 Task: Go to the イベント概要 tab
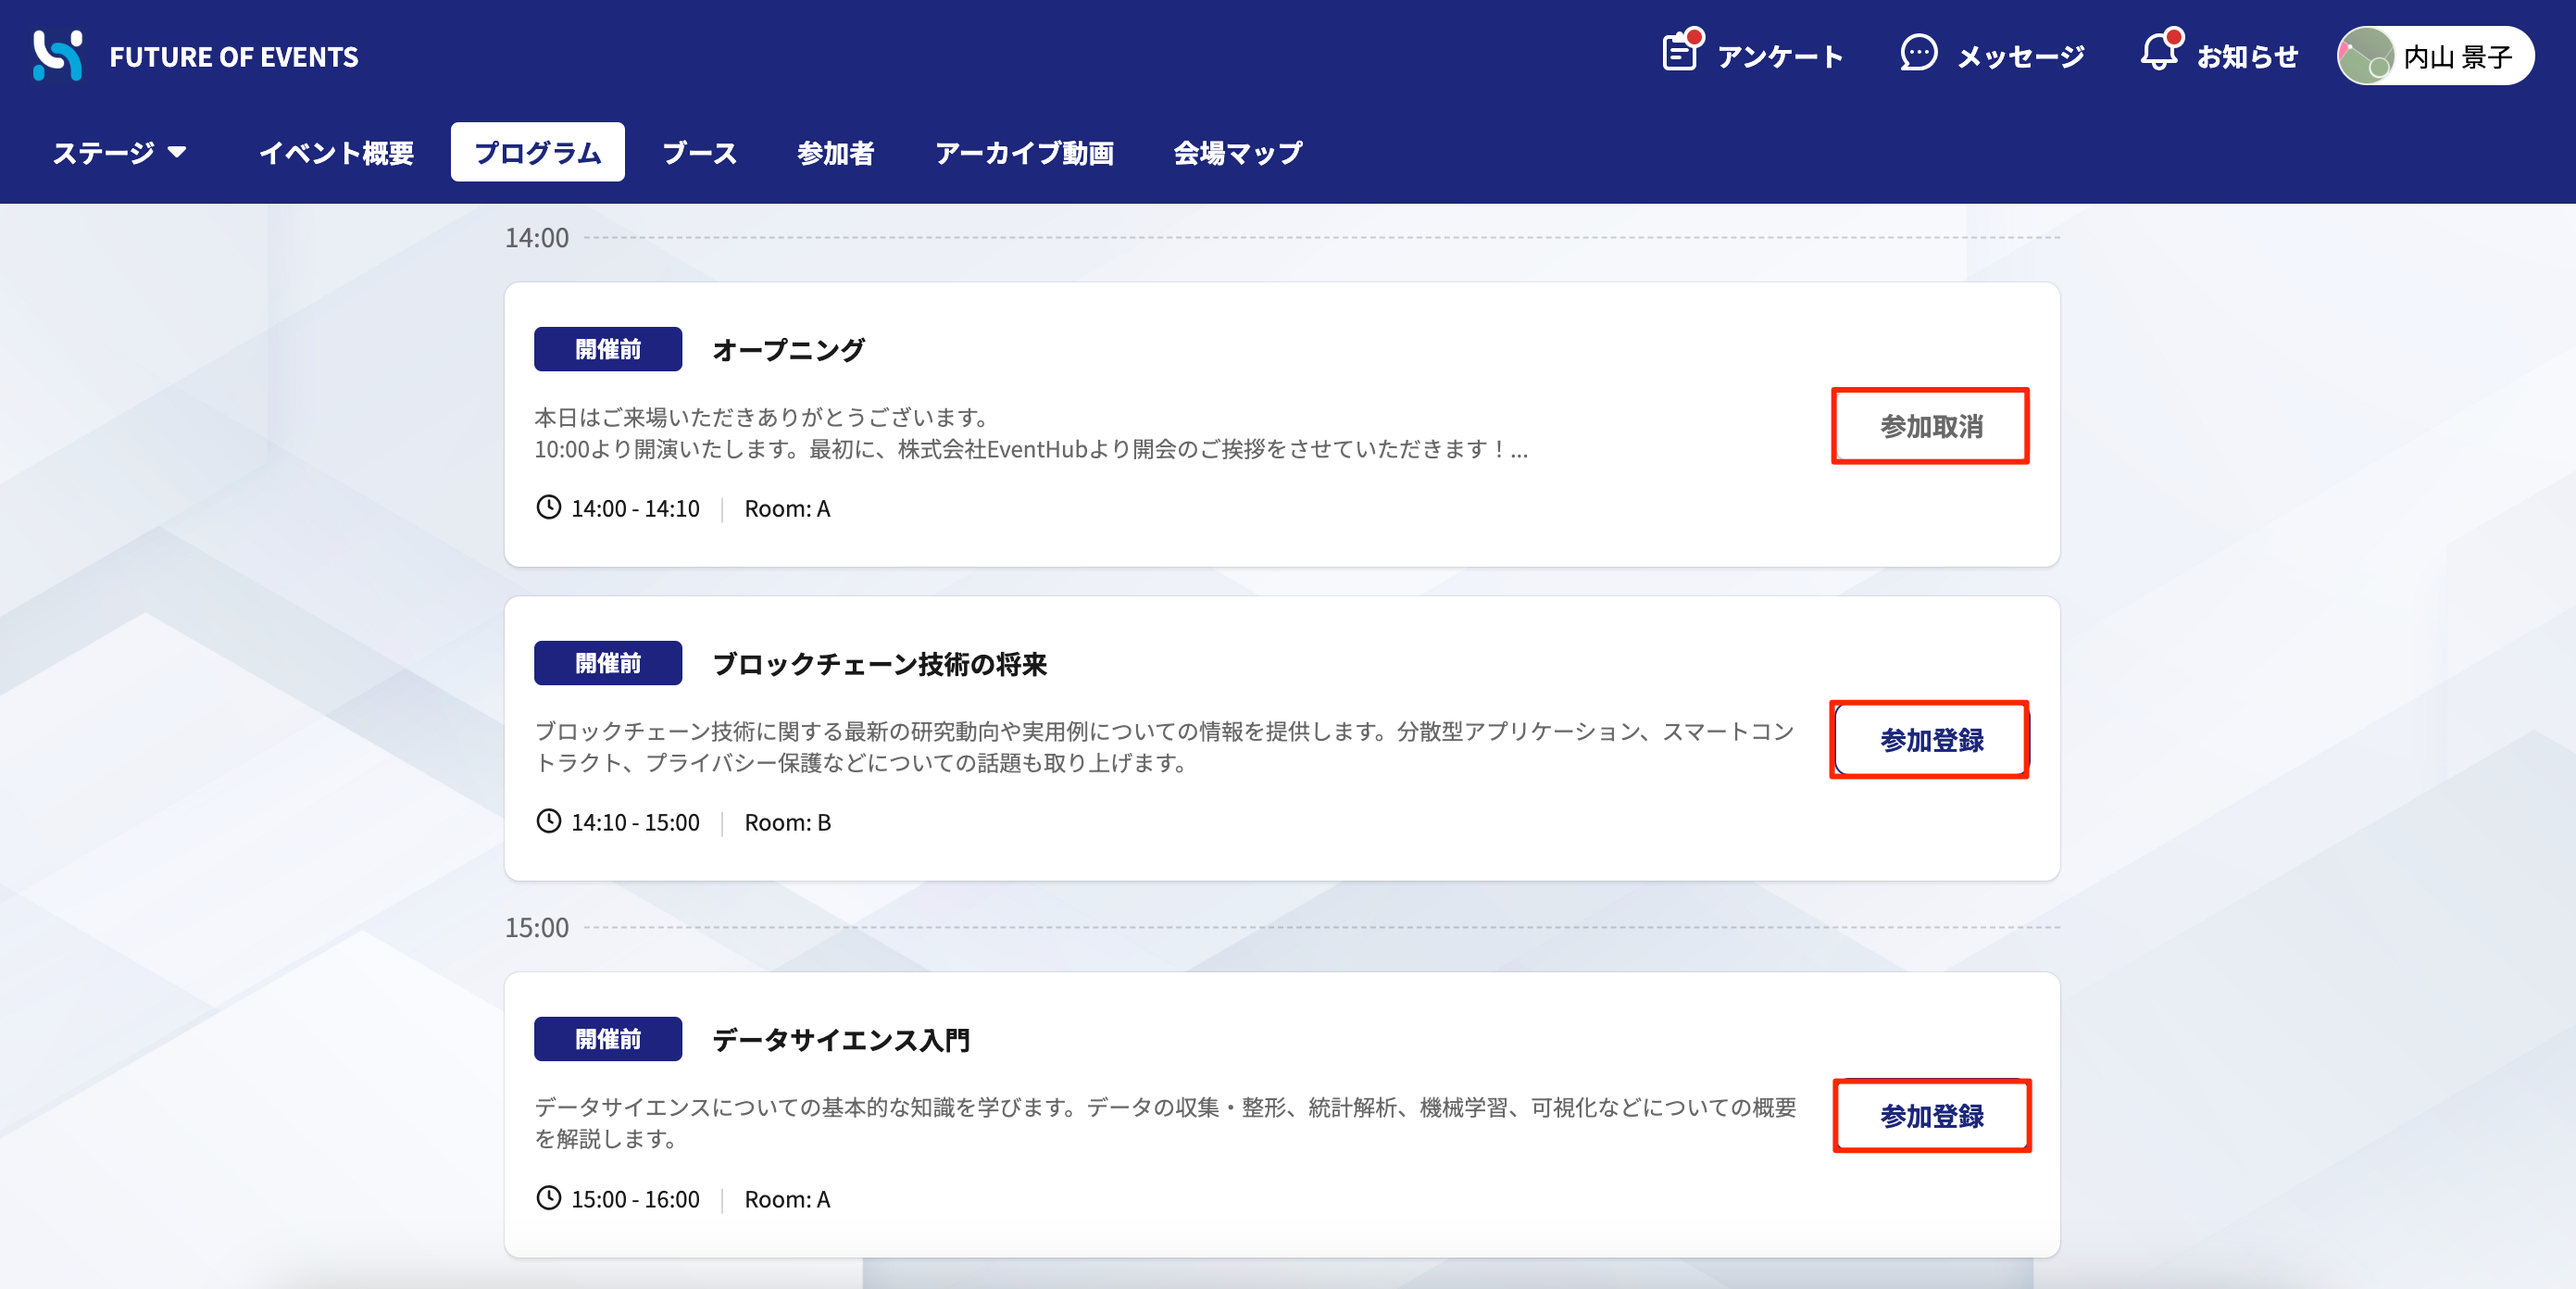pos(336,152)
